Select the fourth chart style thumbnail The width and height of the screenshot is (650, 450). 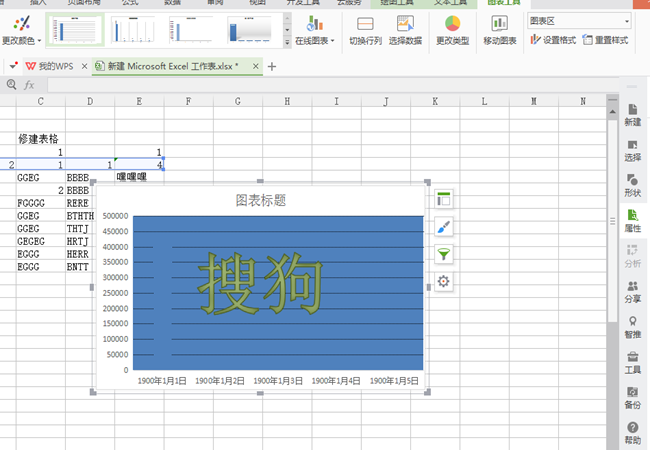tap(249, 30)
